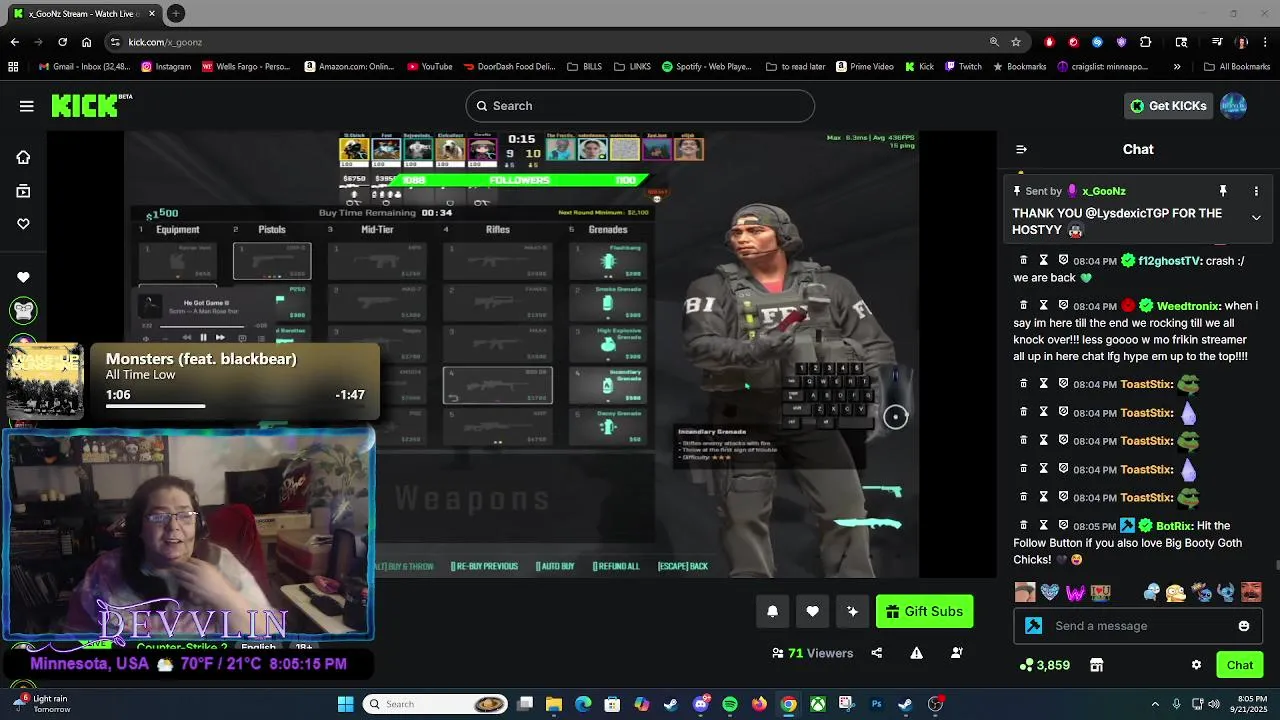Image resolution: width=1280 pixels, height=720 pixels.
Task: Open the Browse icon in the Kick sidebar
Action: tap(23, 191)
